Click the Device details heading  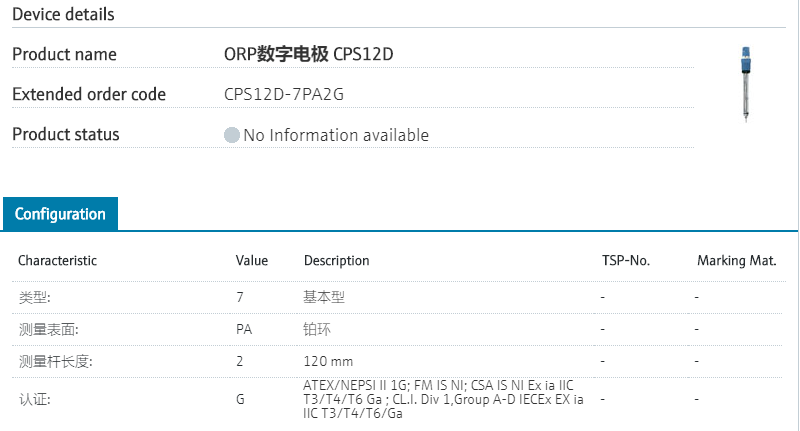tap(63, 14)
